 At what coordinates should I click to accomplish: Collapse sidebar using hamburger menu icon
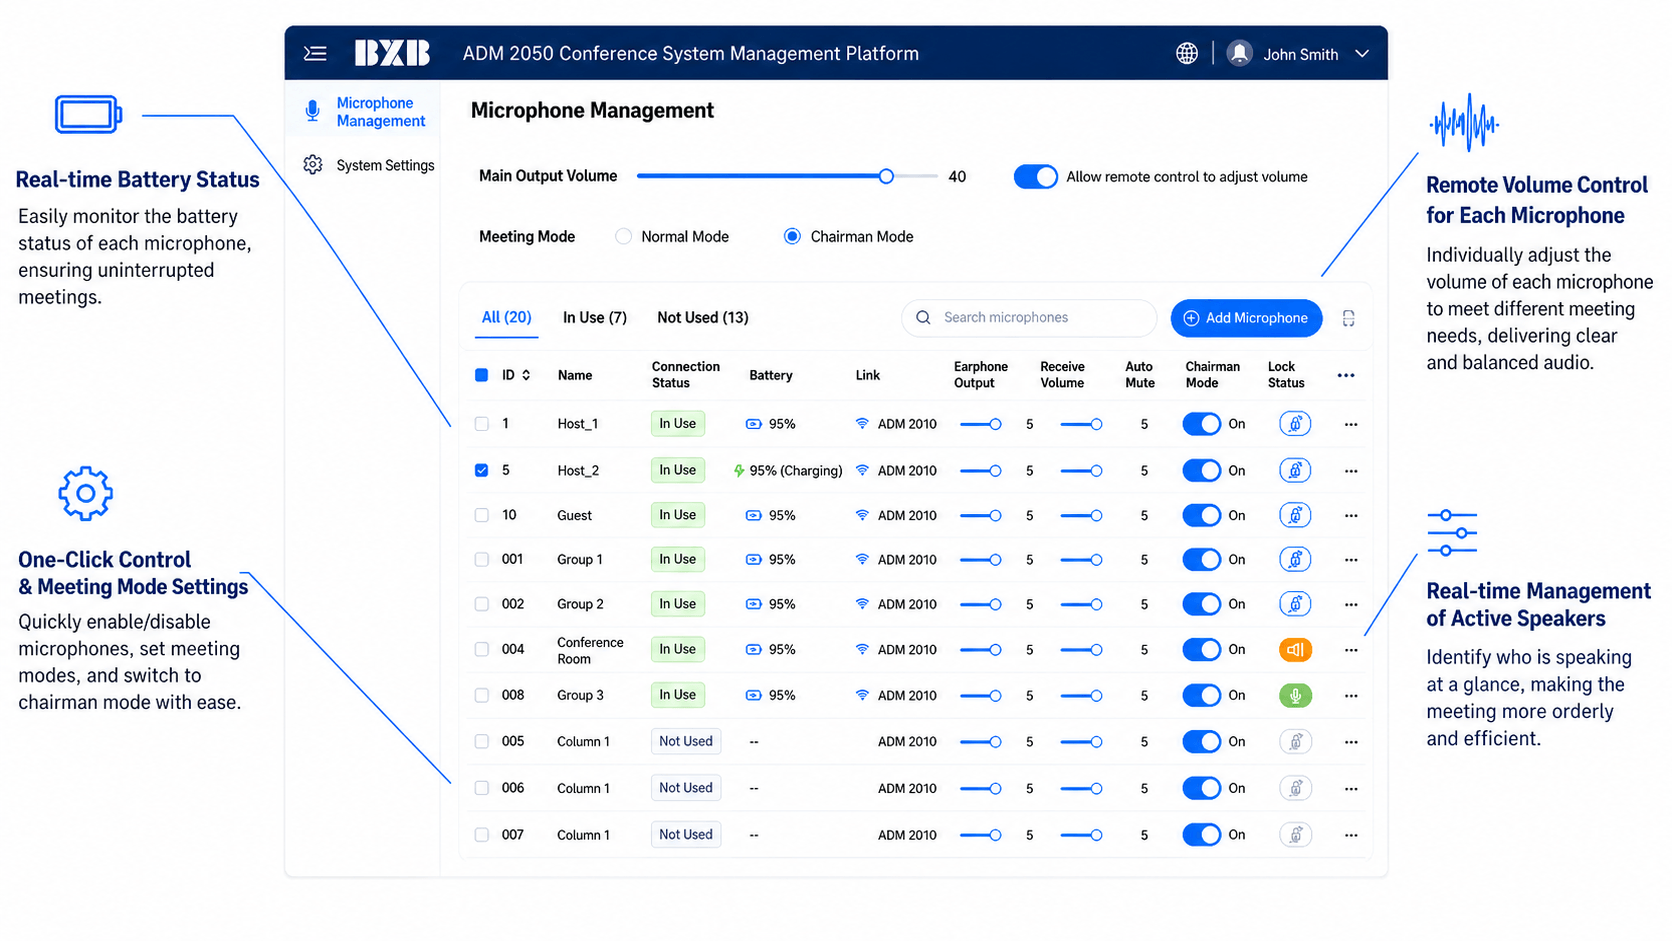pyautogui.click(x=315, y=53)
